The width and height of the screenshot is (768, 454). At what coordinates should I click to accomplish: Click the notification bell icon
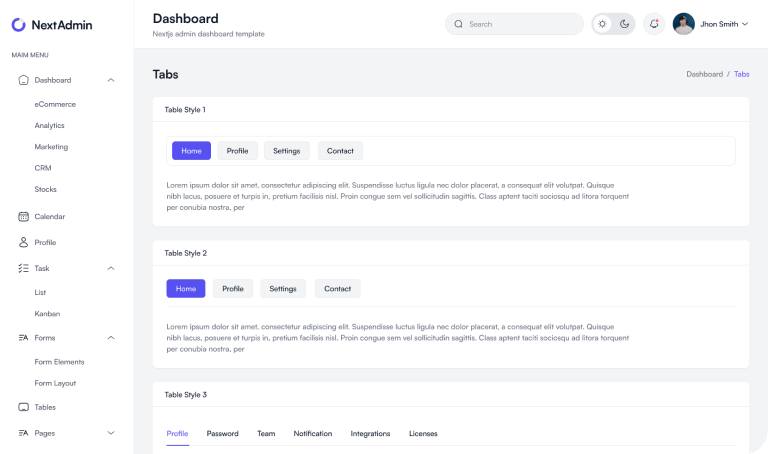[654, 24]
